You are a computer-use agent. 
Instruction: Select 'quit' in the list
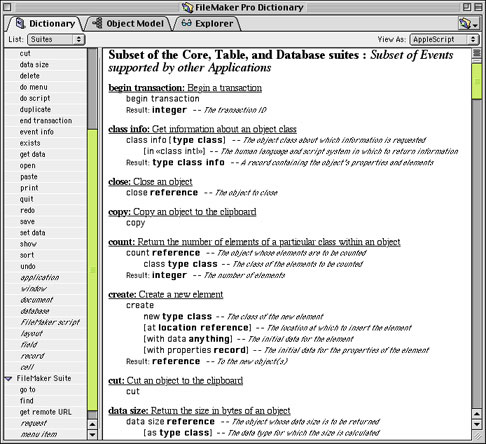click(26, 199)
